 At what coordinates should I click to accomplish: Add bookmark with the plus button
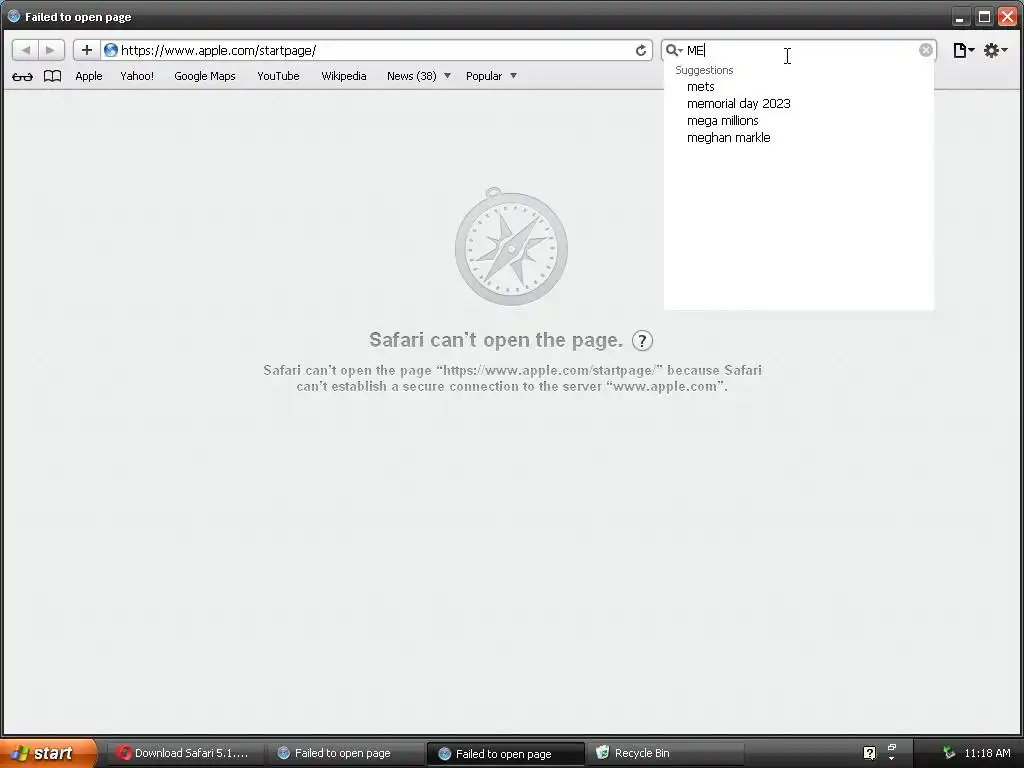[x=86, y=50]
